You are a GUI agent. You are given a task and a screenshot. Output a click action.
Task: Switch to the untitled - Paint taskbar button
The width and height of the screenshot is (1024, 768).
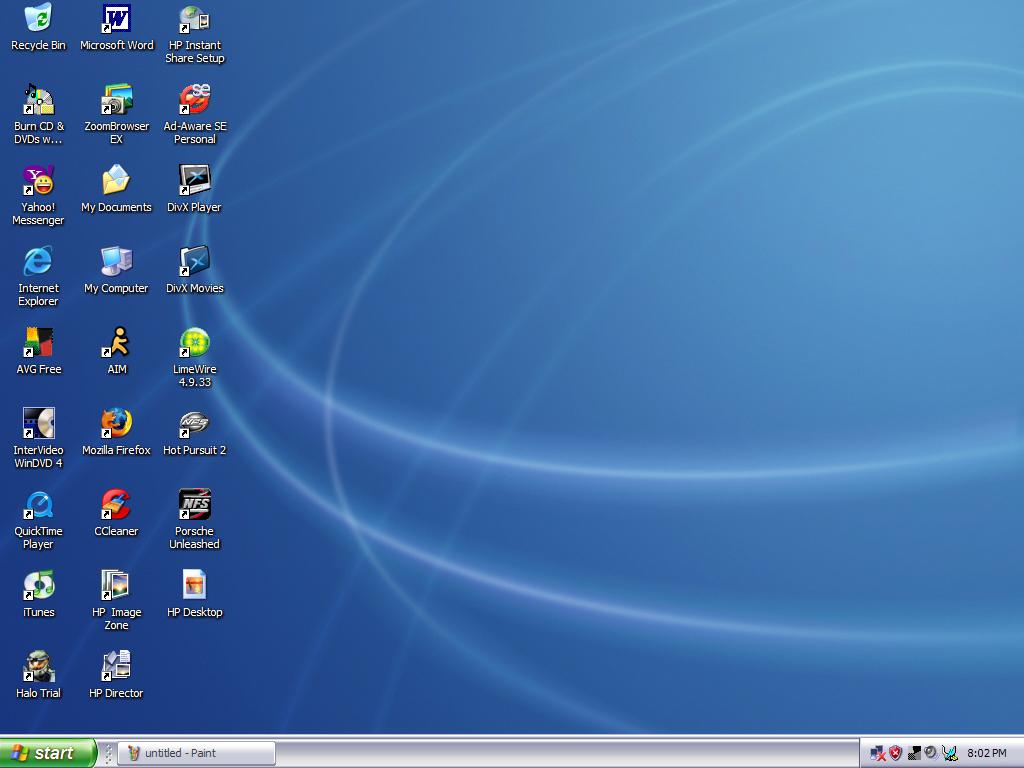pyautogui.click(x=197, y=753)
